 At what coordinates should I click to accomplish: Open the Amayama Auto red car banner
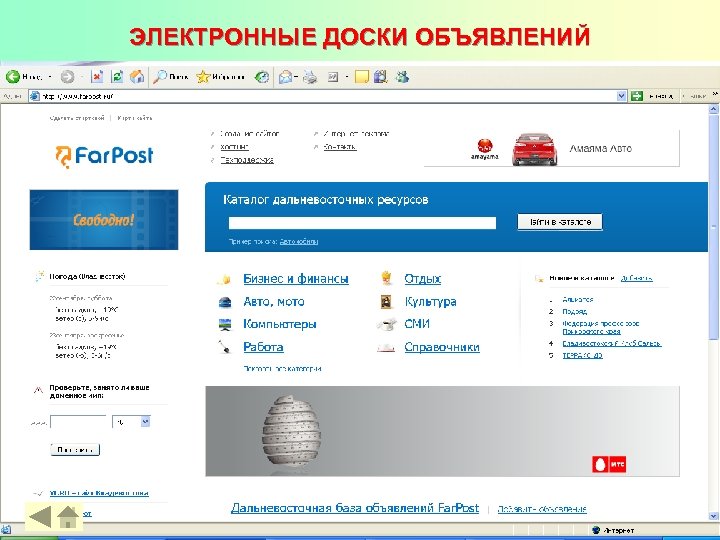[x=551, y=148]
